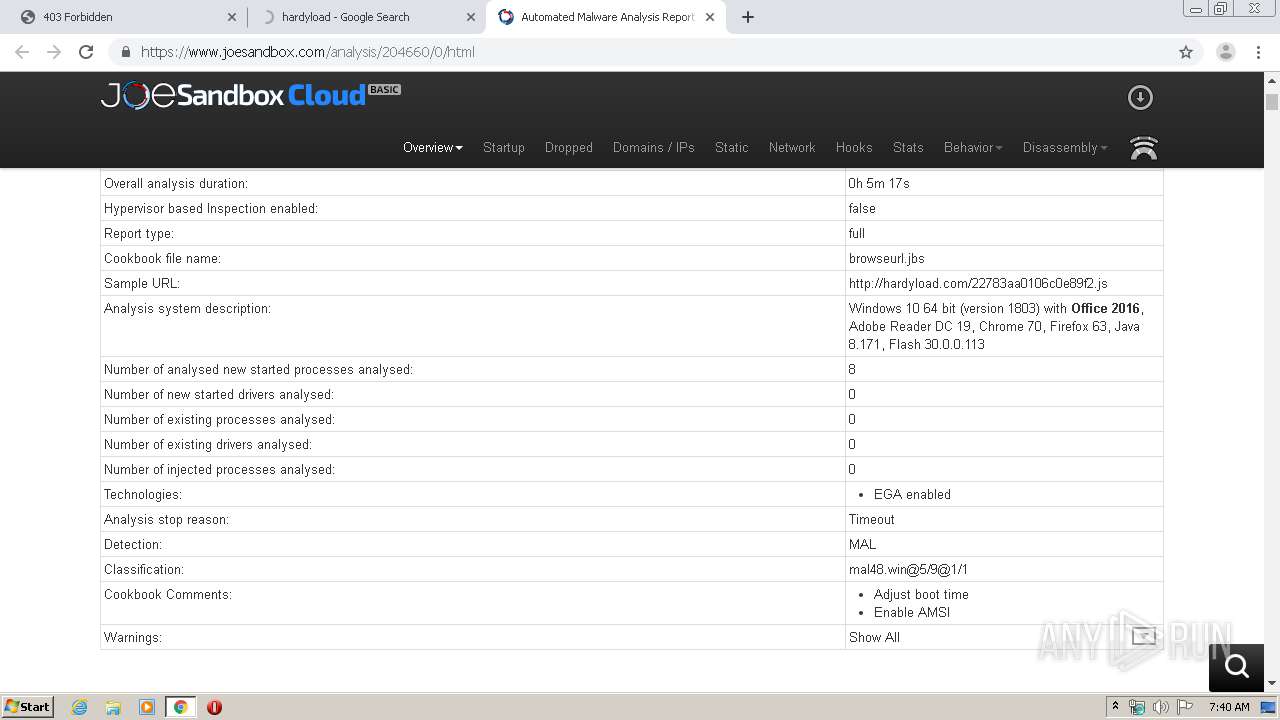Click the taskbar clock 7:40 AM
Image resolution: width=1280 pixels, height=720 pixels.
click(1229, 707)
